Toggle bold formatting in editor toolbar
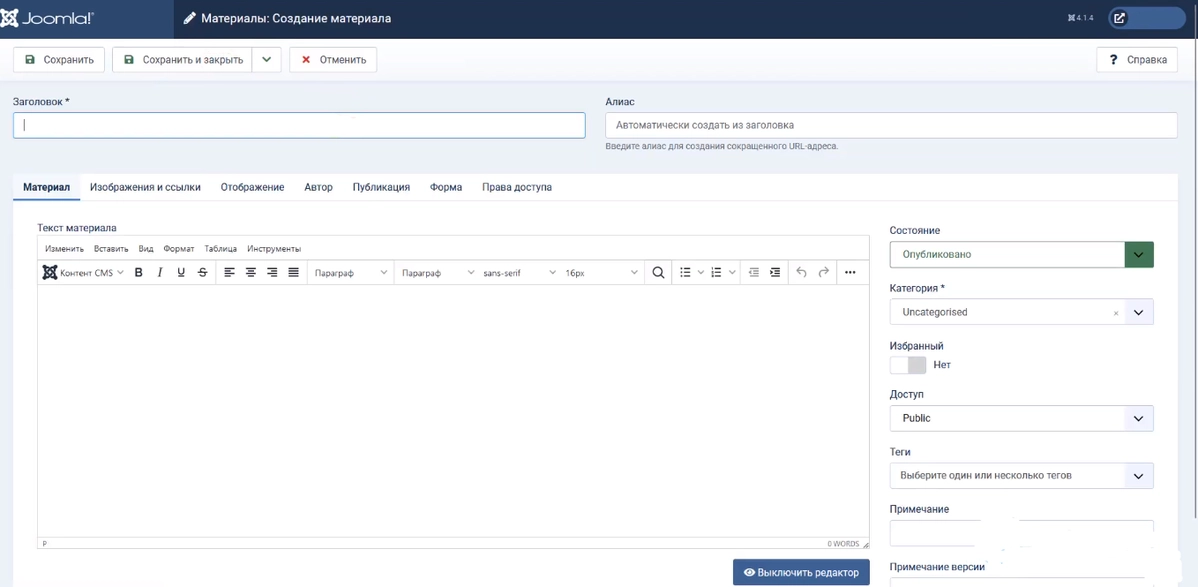This screenshot has height=587, width=1198. tap(138, 273)
